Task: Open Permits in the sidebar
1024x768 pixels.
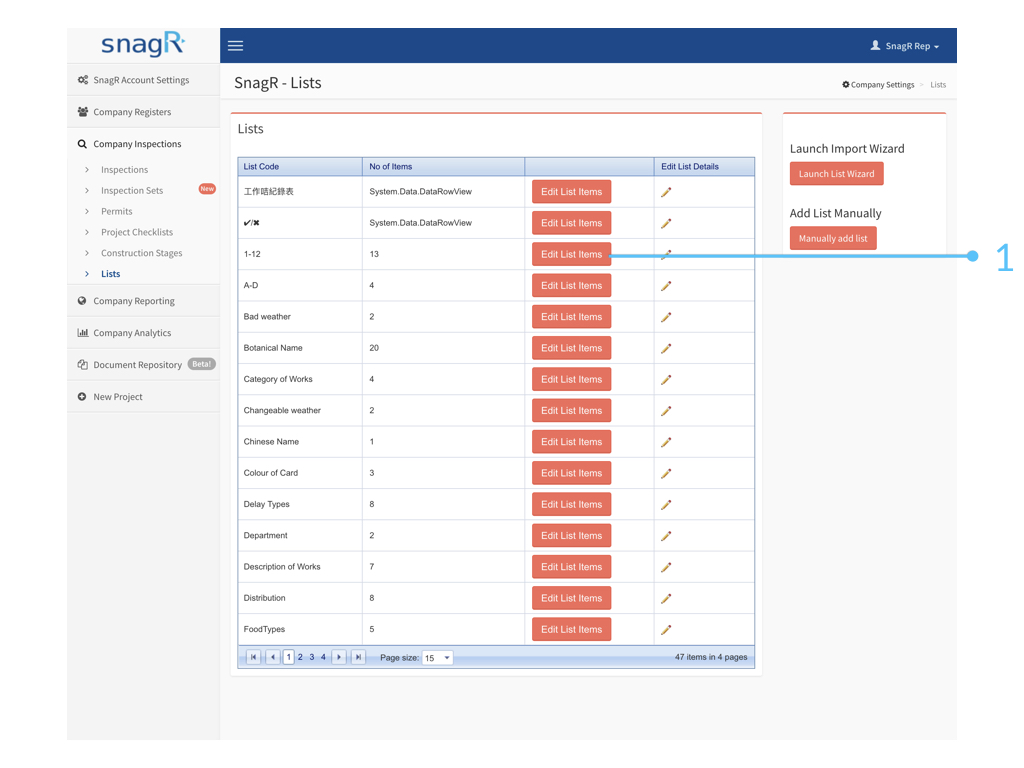Action: [x=116, y=212]
